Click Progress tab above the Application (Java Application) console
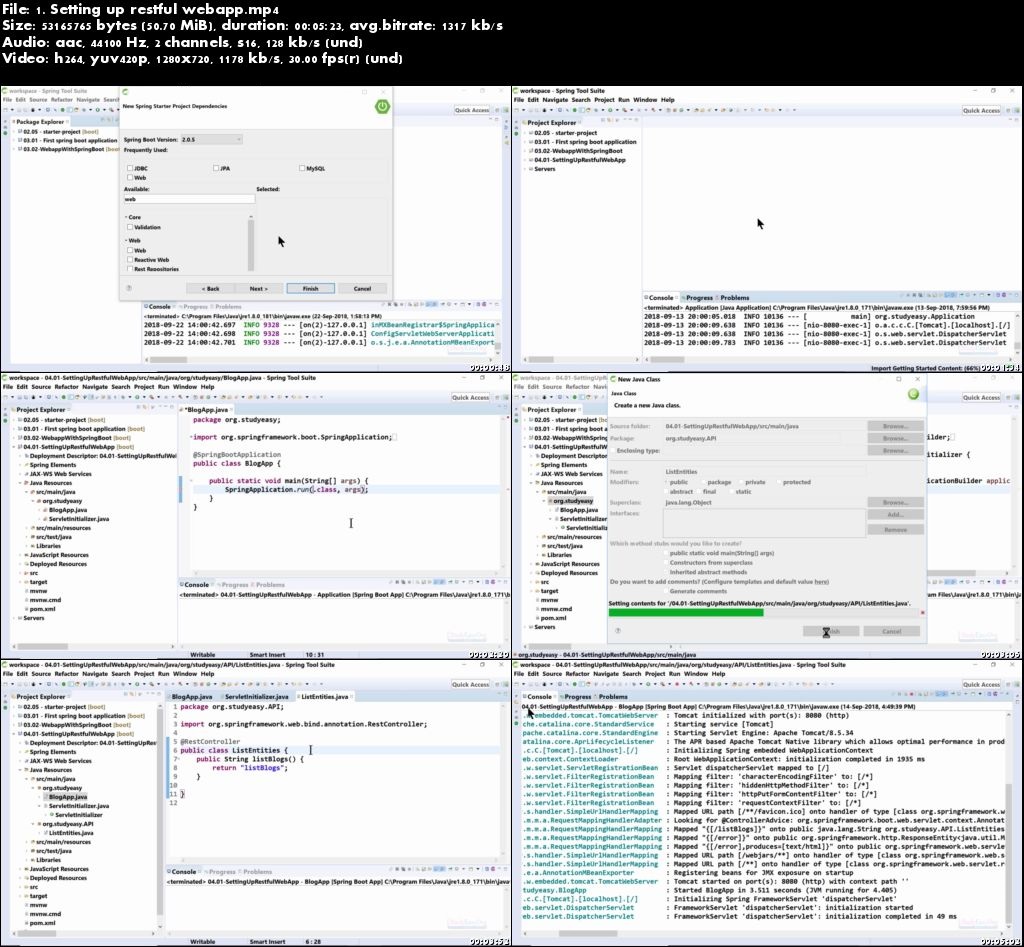The width and height of the screenshot is (1024, 947). pos(697,298)
